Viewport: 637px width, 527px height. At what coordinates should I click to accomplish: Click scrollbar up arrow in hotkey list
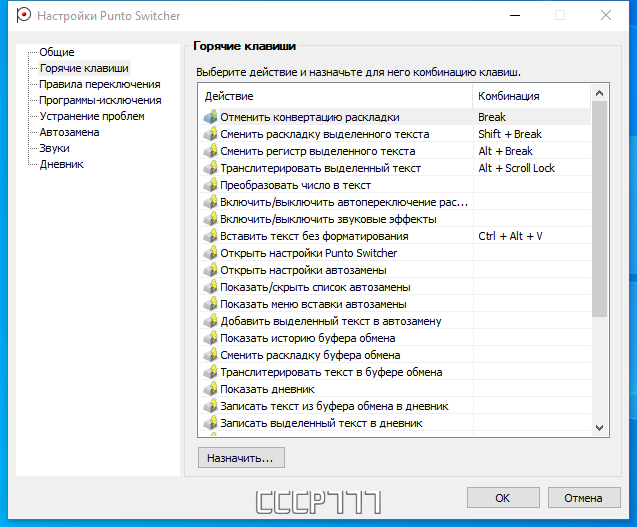(x=600, y=93)
